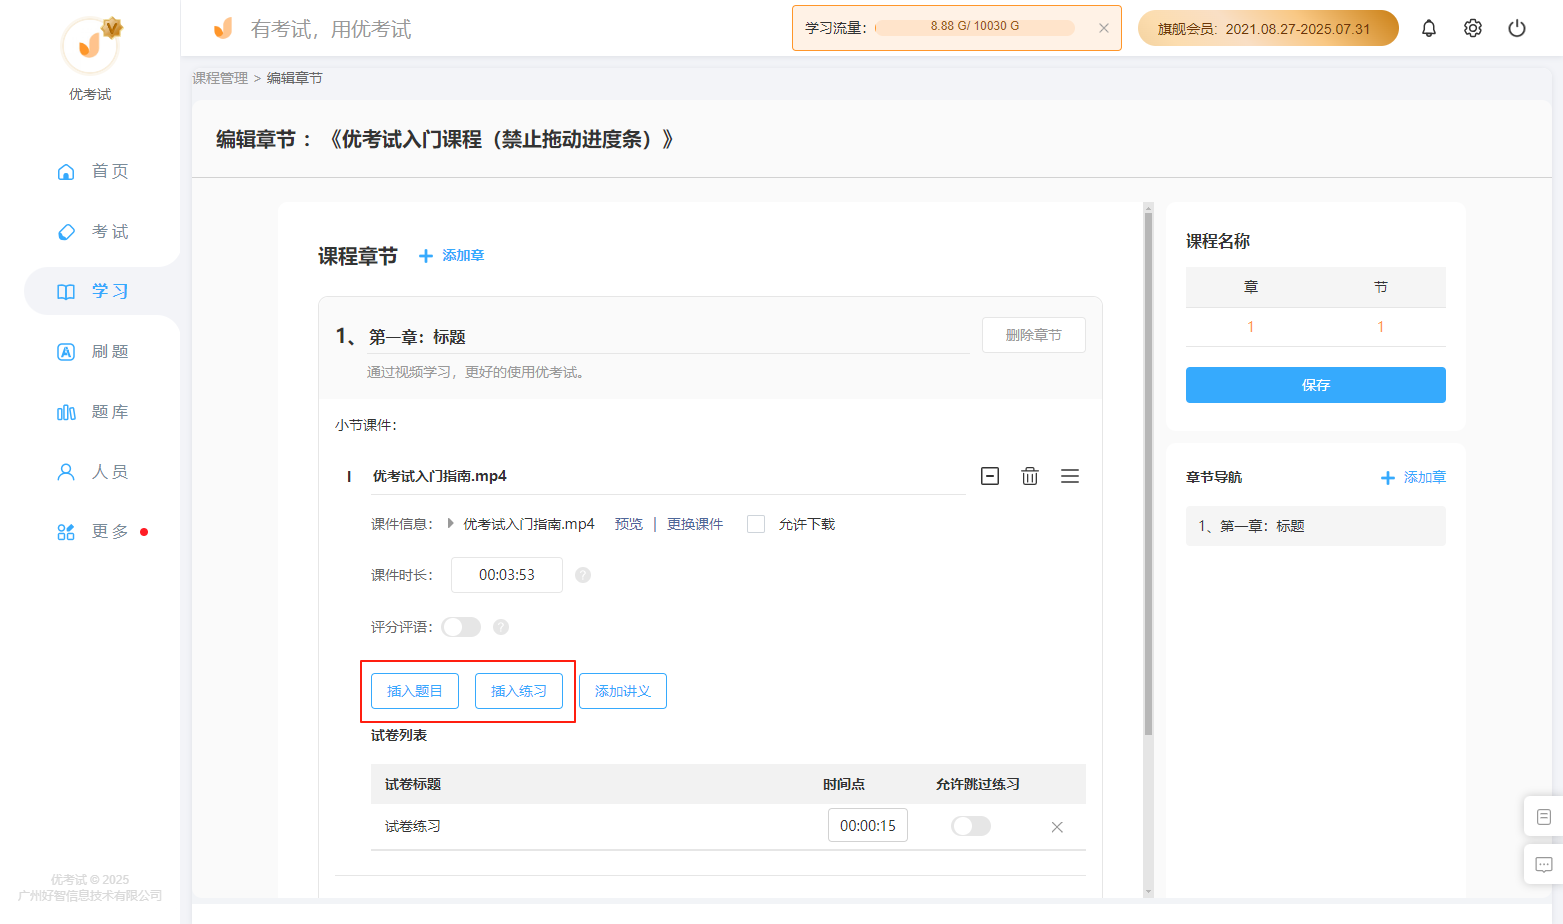Delete the 优考试入门指南.mp4 section trash icon
Viewport: 1563px width, 924px height.
(1030, 476)
